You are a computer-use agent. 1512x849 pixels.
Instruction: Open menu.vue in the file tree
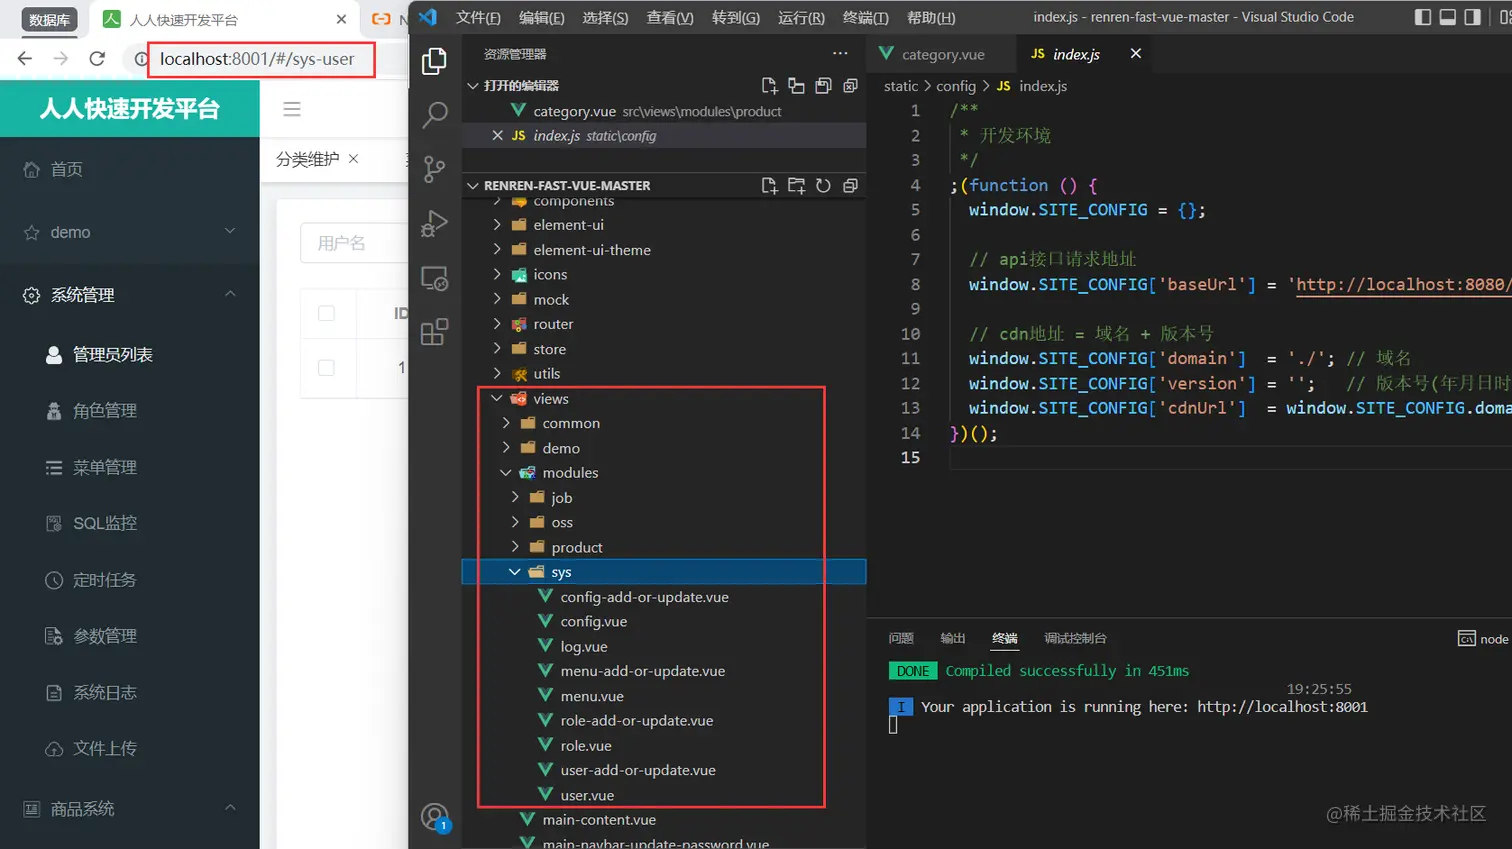(x=592, y=696)
